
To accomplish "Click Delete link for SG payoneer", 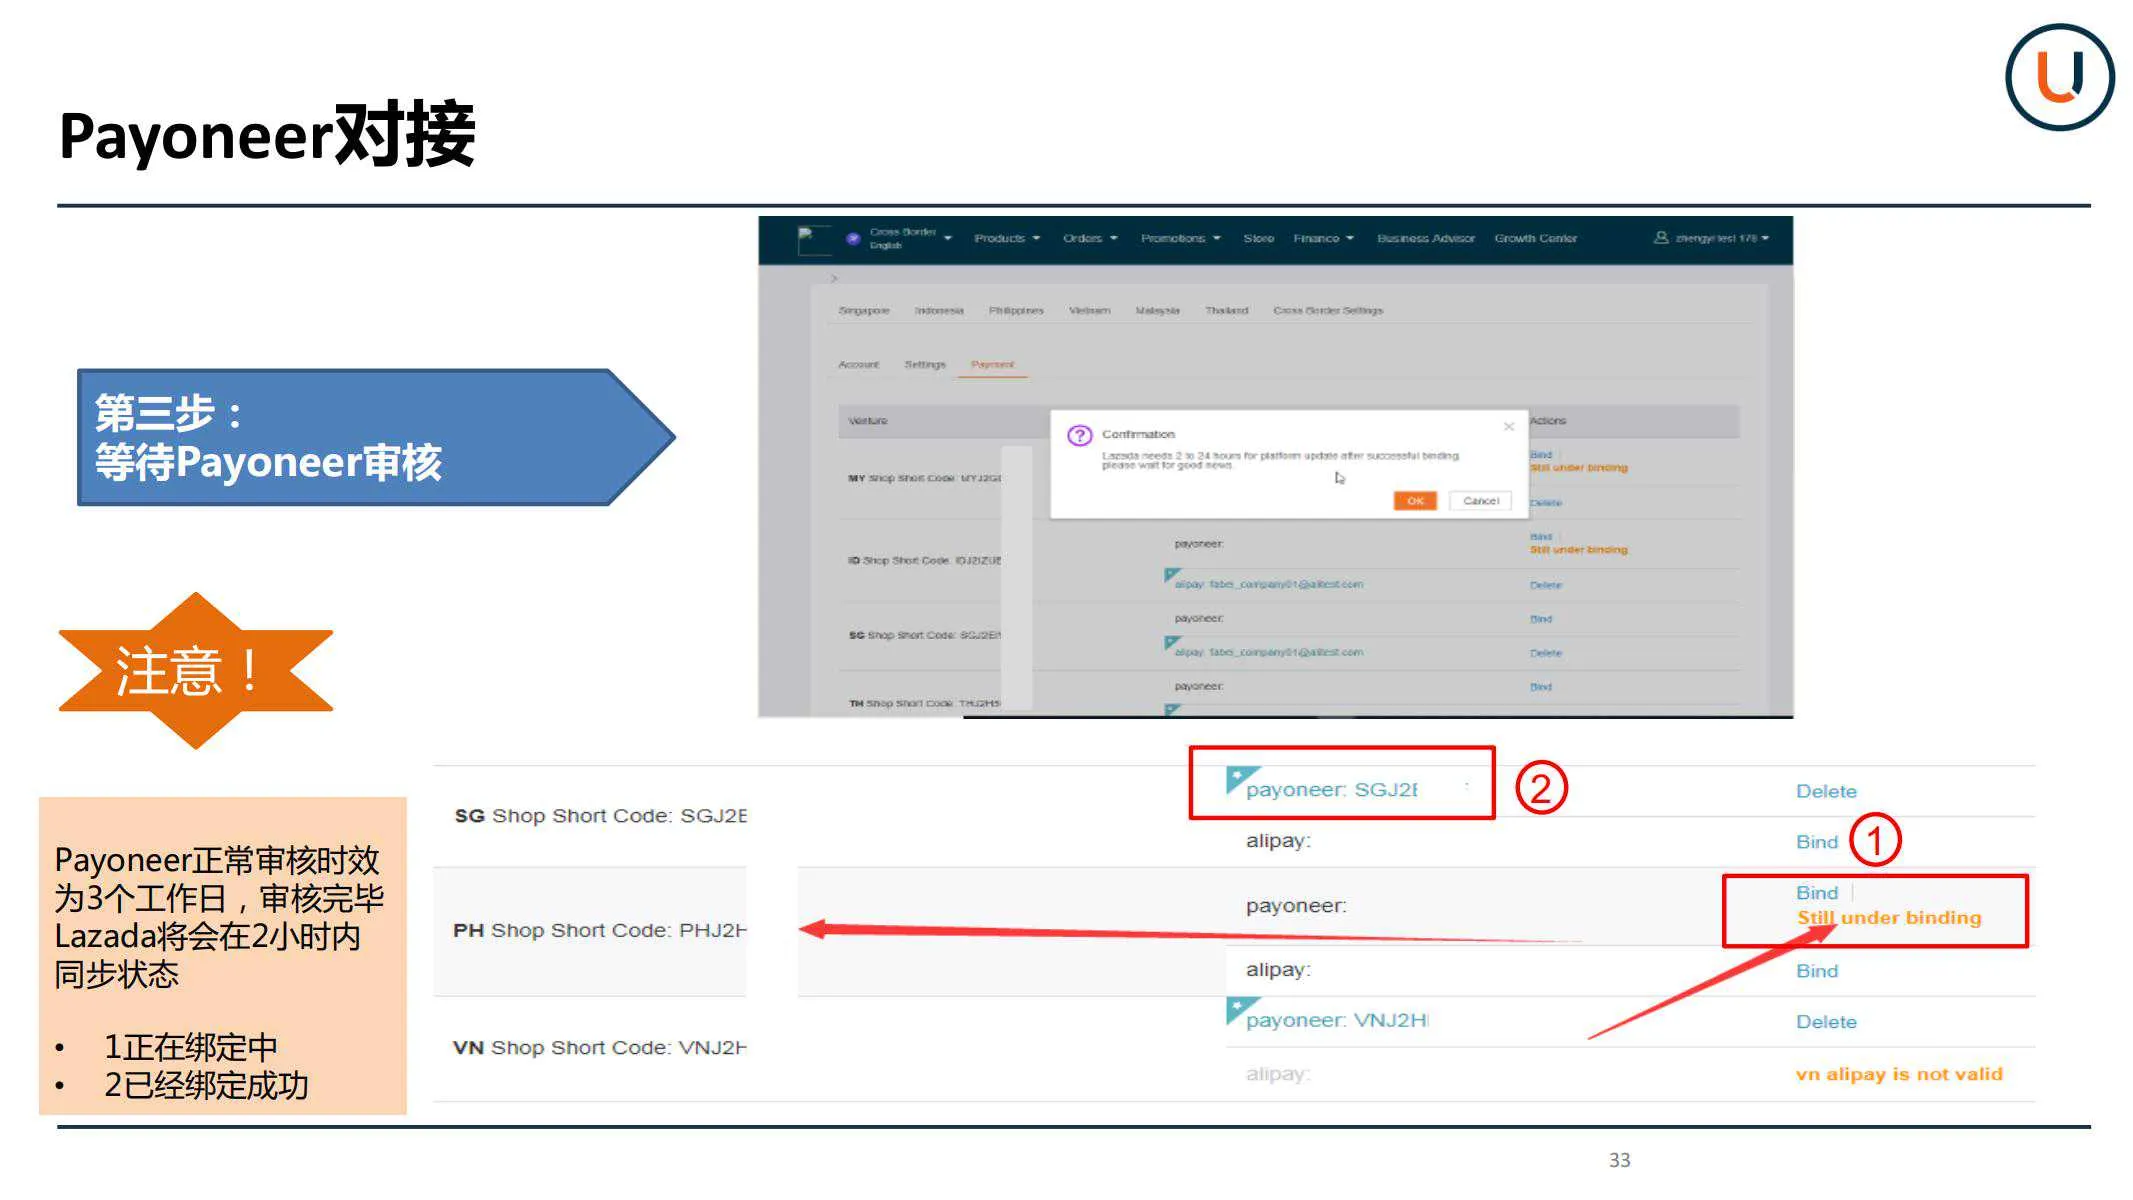I will pos(1825,791).
